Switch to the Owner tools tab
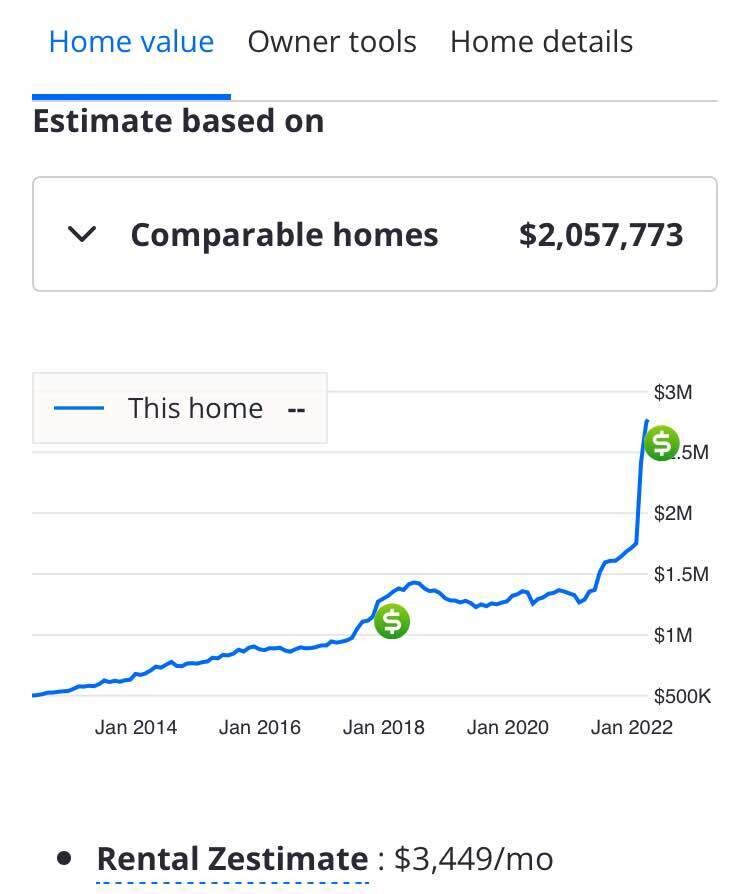Image resolution: width=750 pixels, height=894 pixels. point(331,42)
